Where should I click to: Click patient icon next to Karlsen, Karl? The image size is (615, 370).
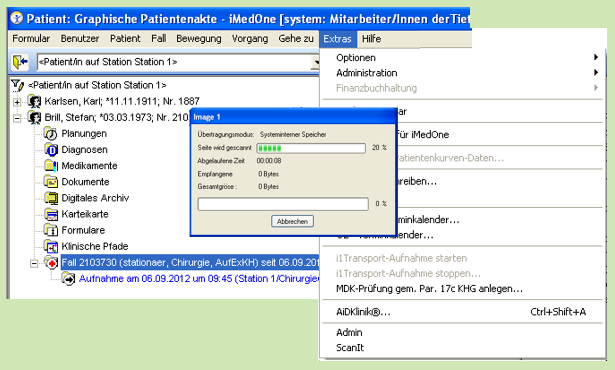[x=35, y=101]
